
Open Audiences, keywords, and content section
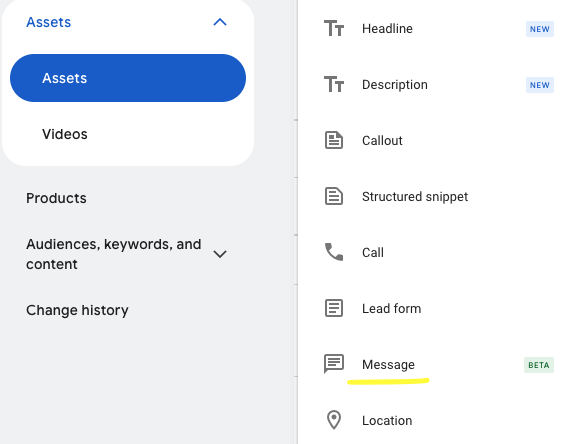coord(114,254)
